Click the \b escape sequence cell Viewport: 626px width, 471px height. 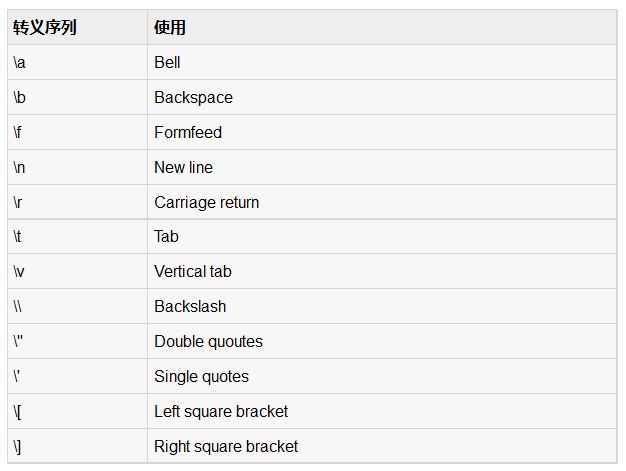tap(19, 97)
